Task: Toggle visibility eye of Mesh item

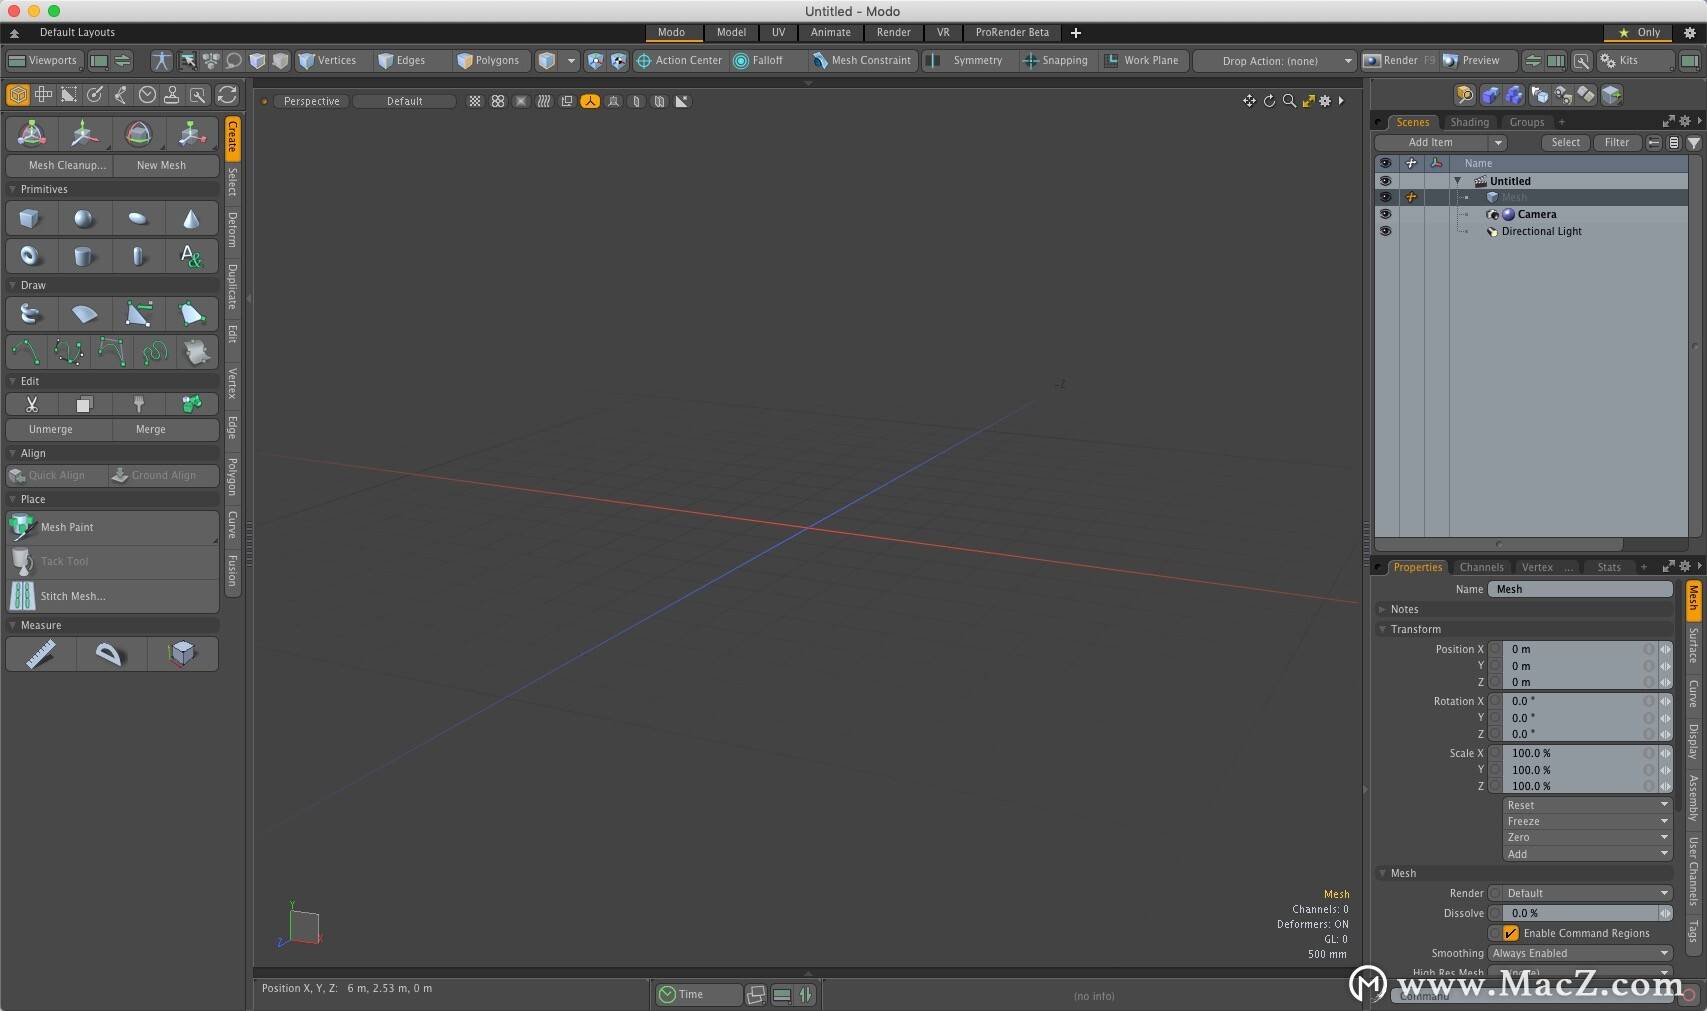Action: coord(1385,197)
